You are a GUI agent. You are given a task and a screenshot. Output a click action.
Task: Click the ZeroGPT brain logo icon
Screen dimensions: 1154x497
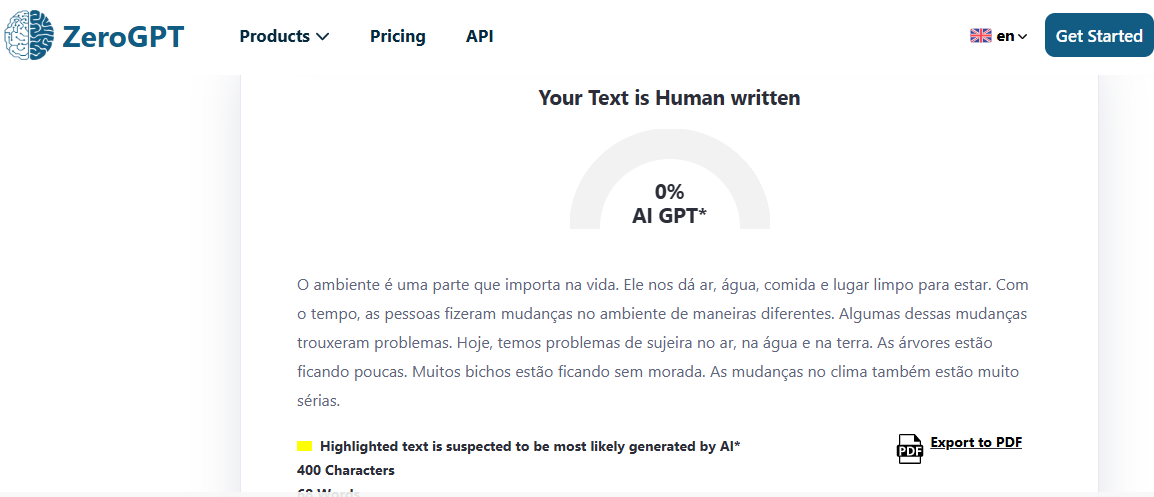coord(28,35)
